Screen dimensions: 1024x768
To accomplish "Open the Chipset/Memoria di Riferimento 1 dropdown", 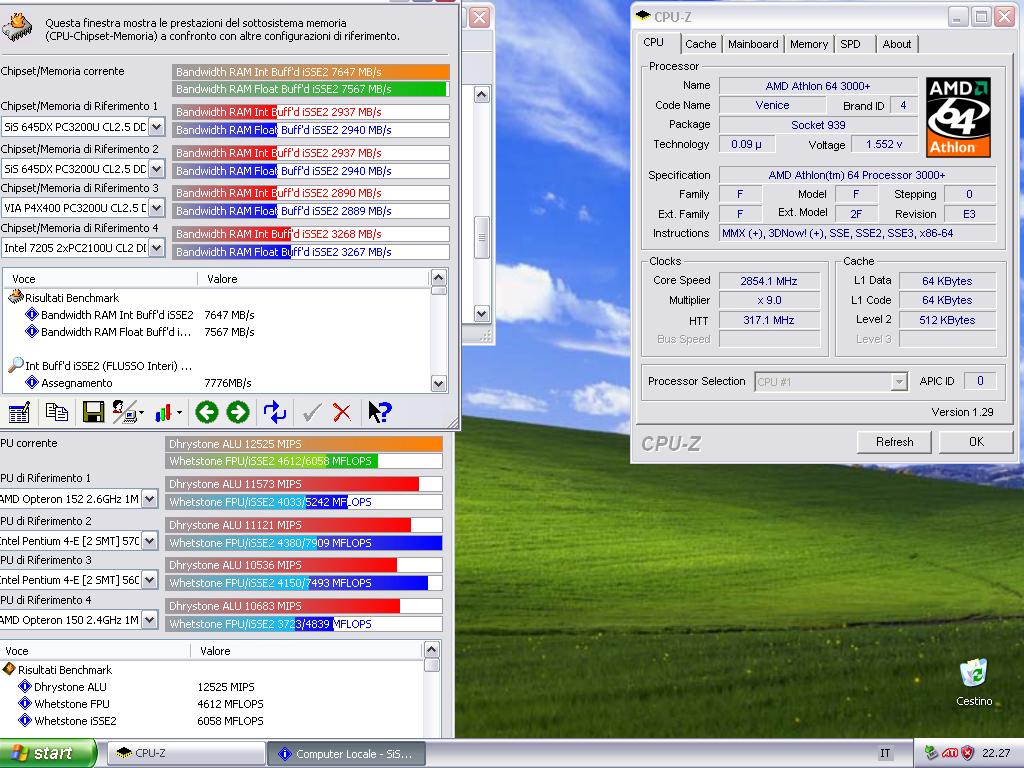I will point(156,127).
